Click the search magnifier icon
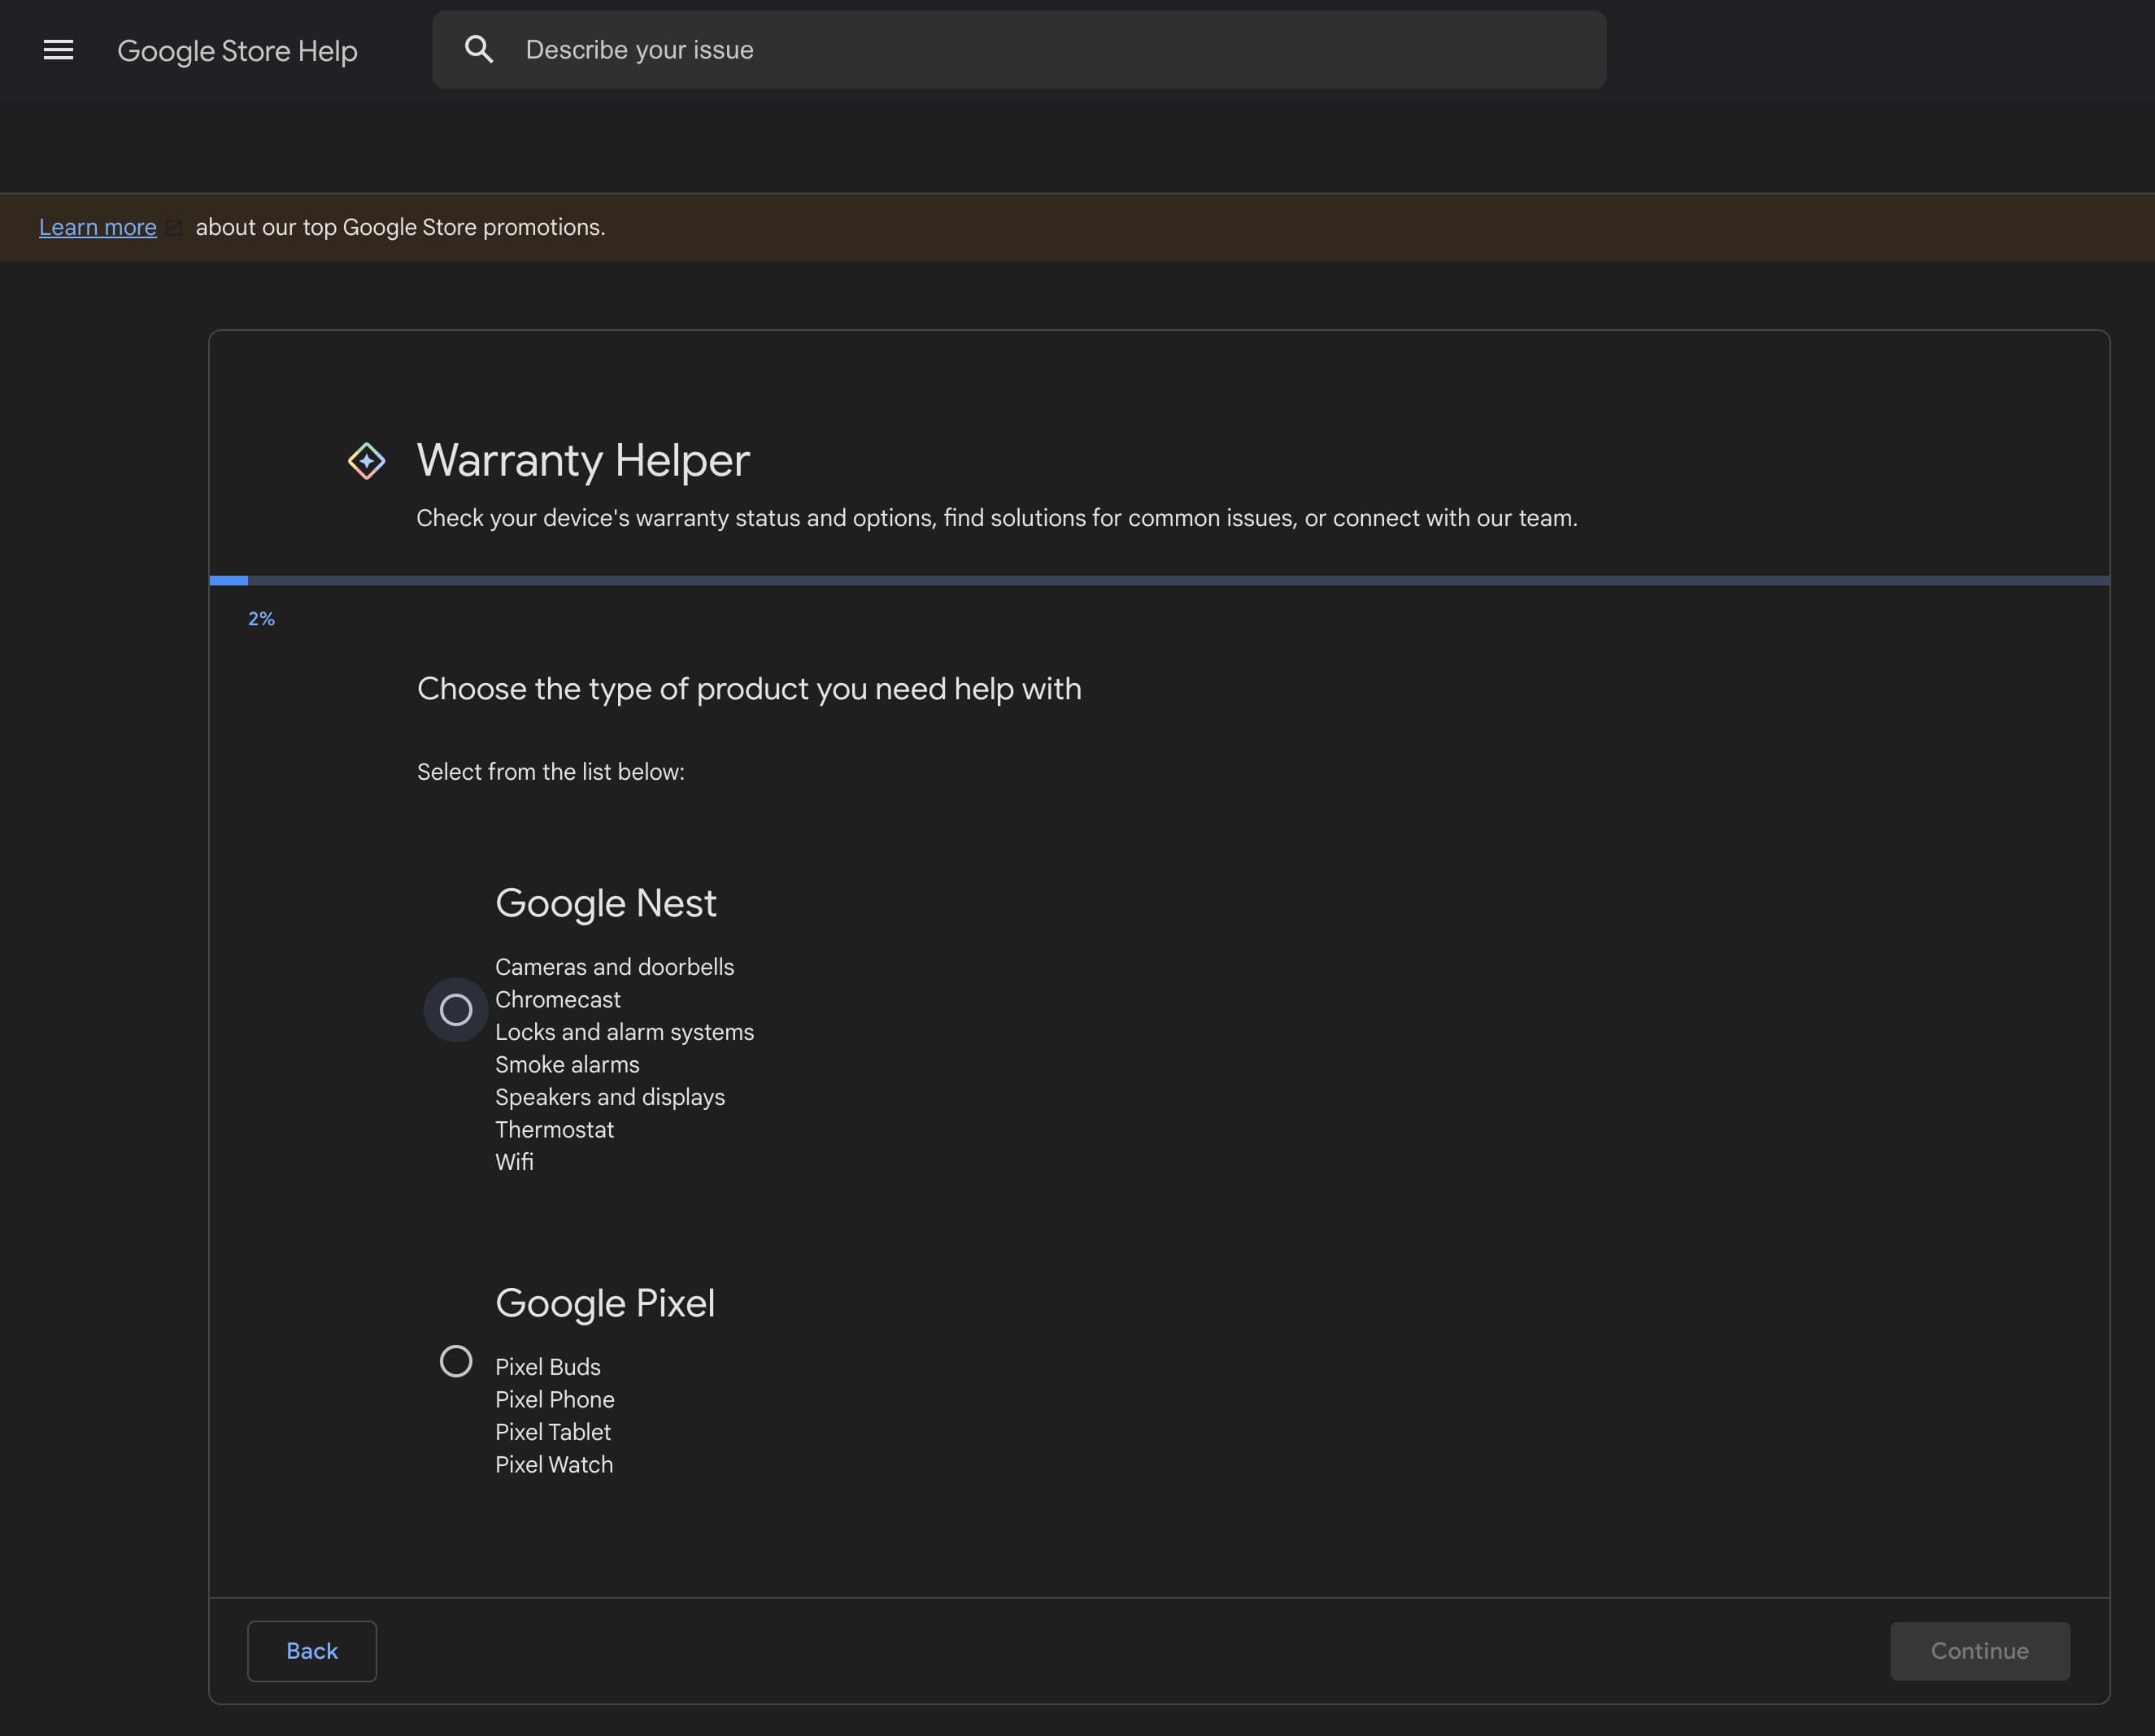Image resolution: width=2155 pixels, height=1736 pixels. tap(479, 50)
